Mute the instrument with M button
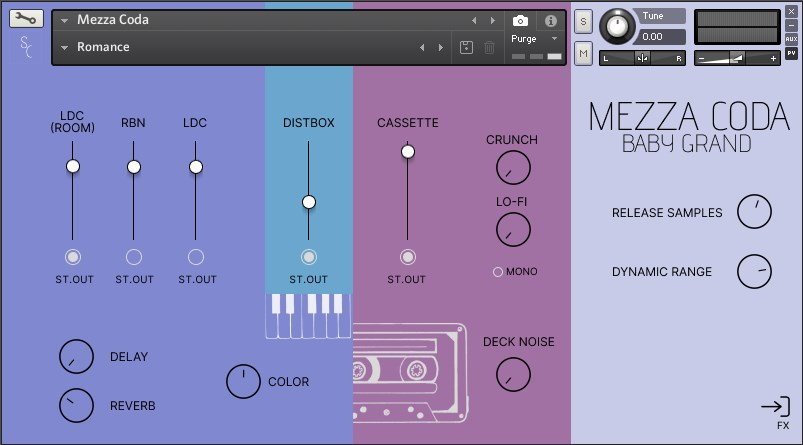Viewport: 803px width, 445px height. click(584, 52)
